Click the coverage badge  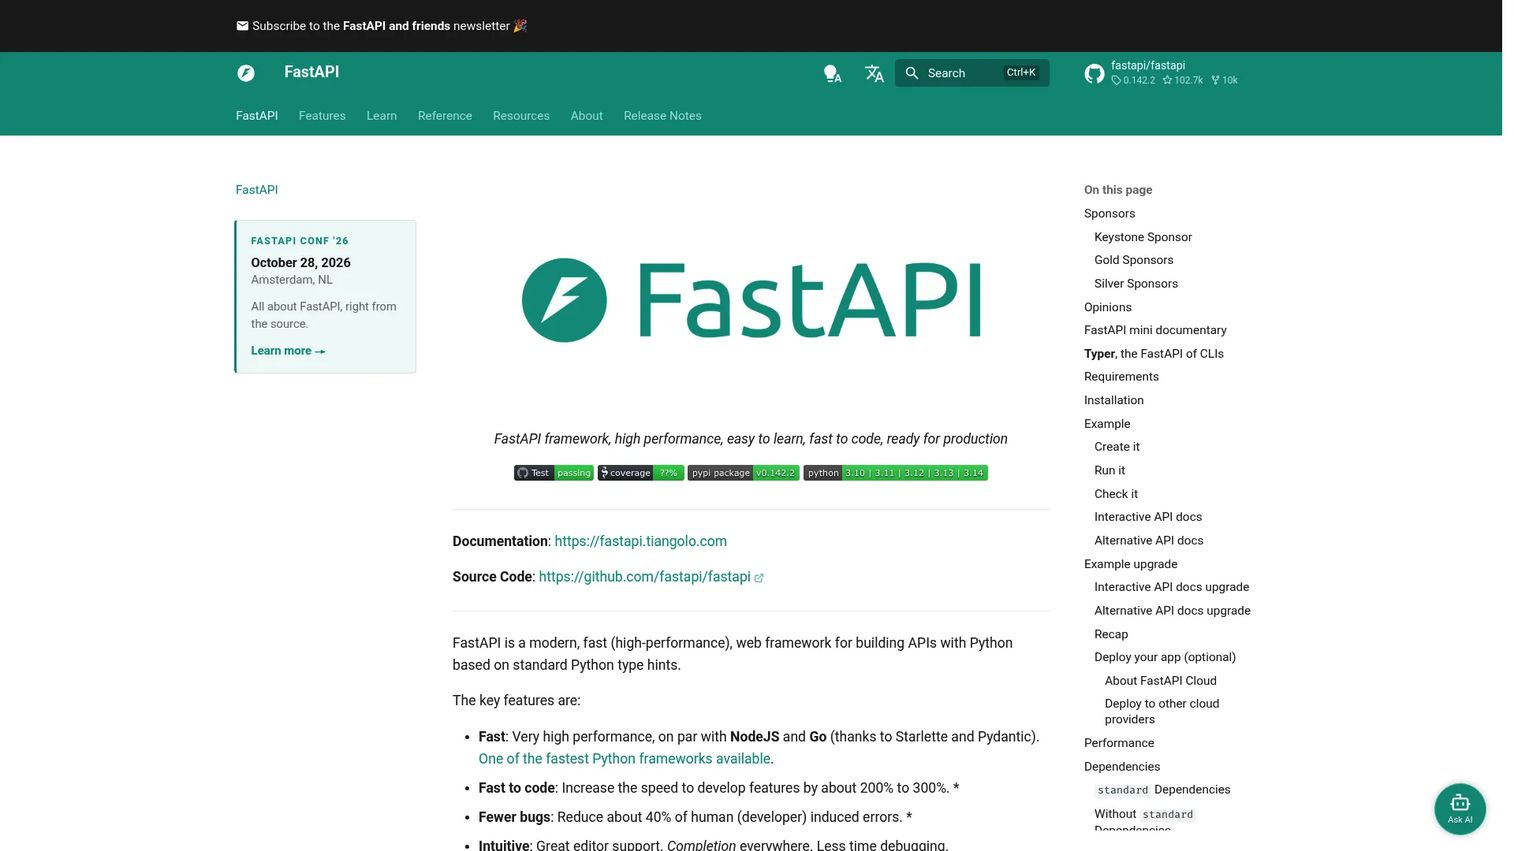(641, 473)
